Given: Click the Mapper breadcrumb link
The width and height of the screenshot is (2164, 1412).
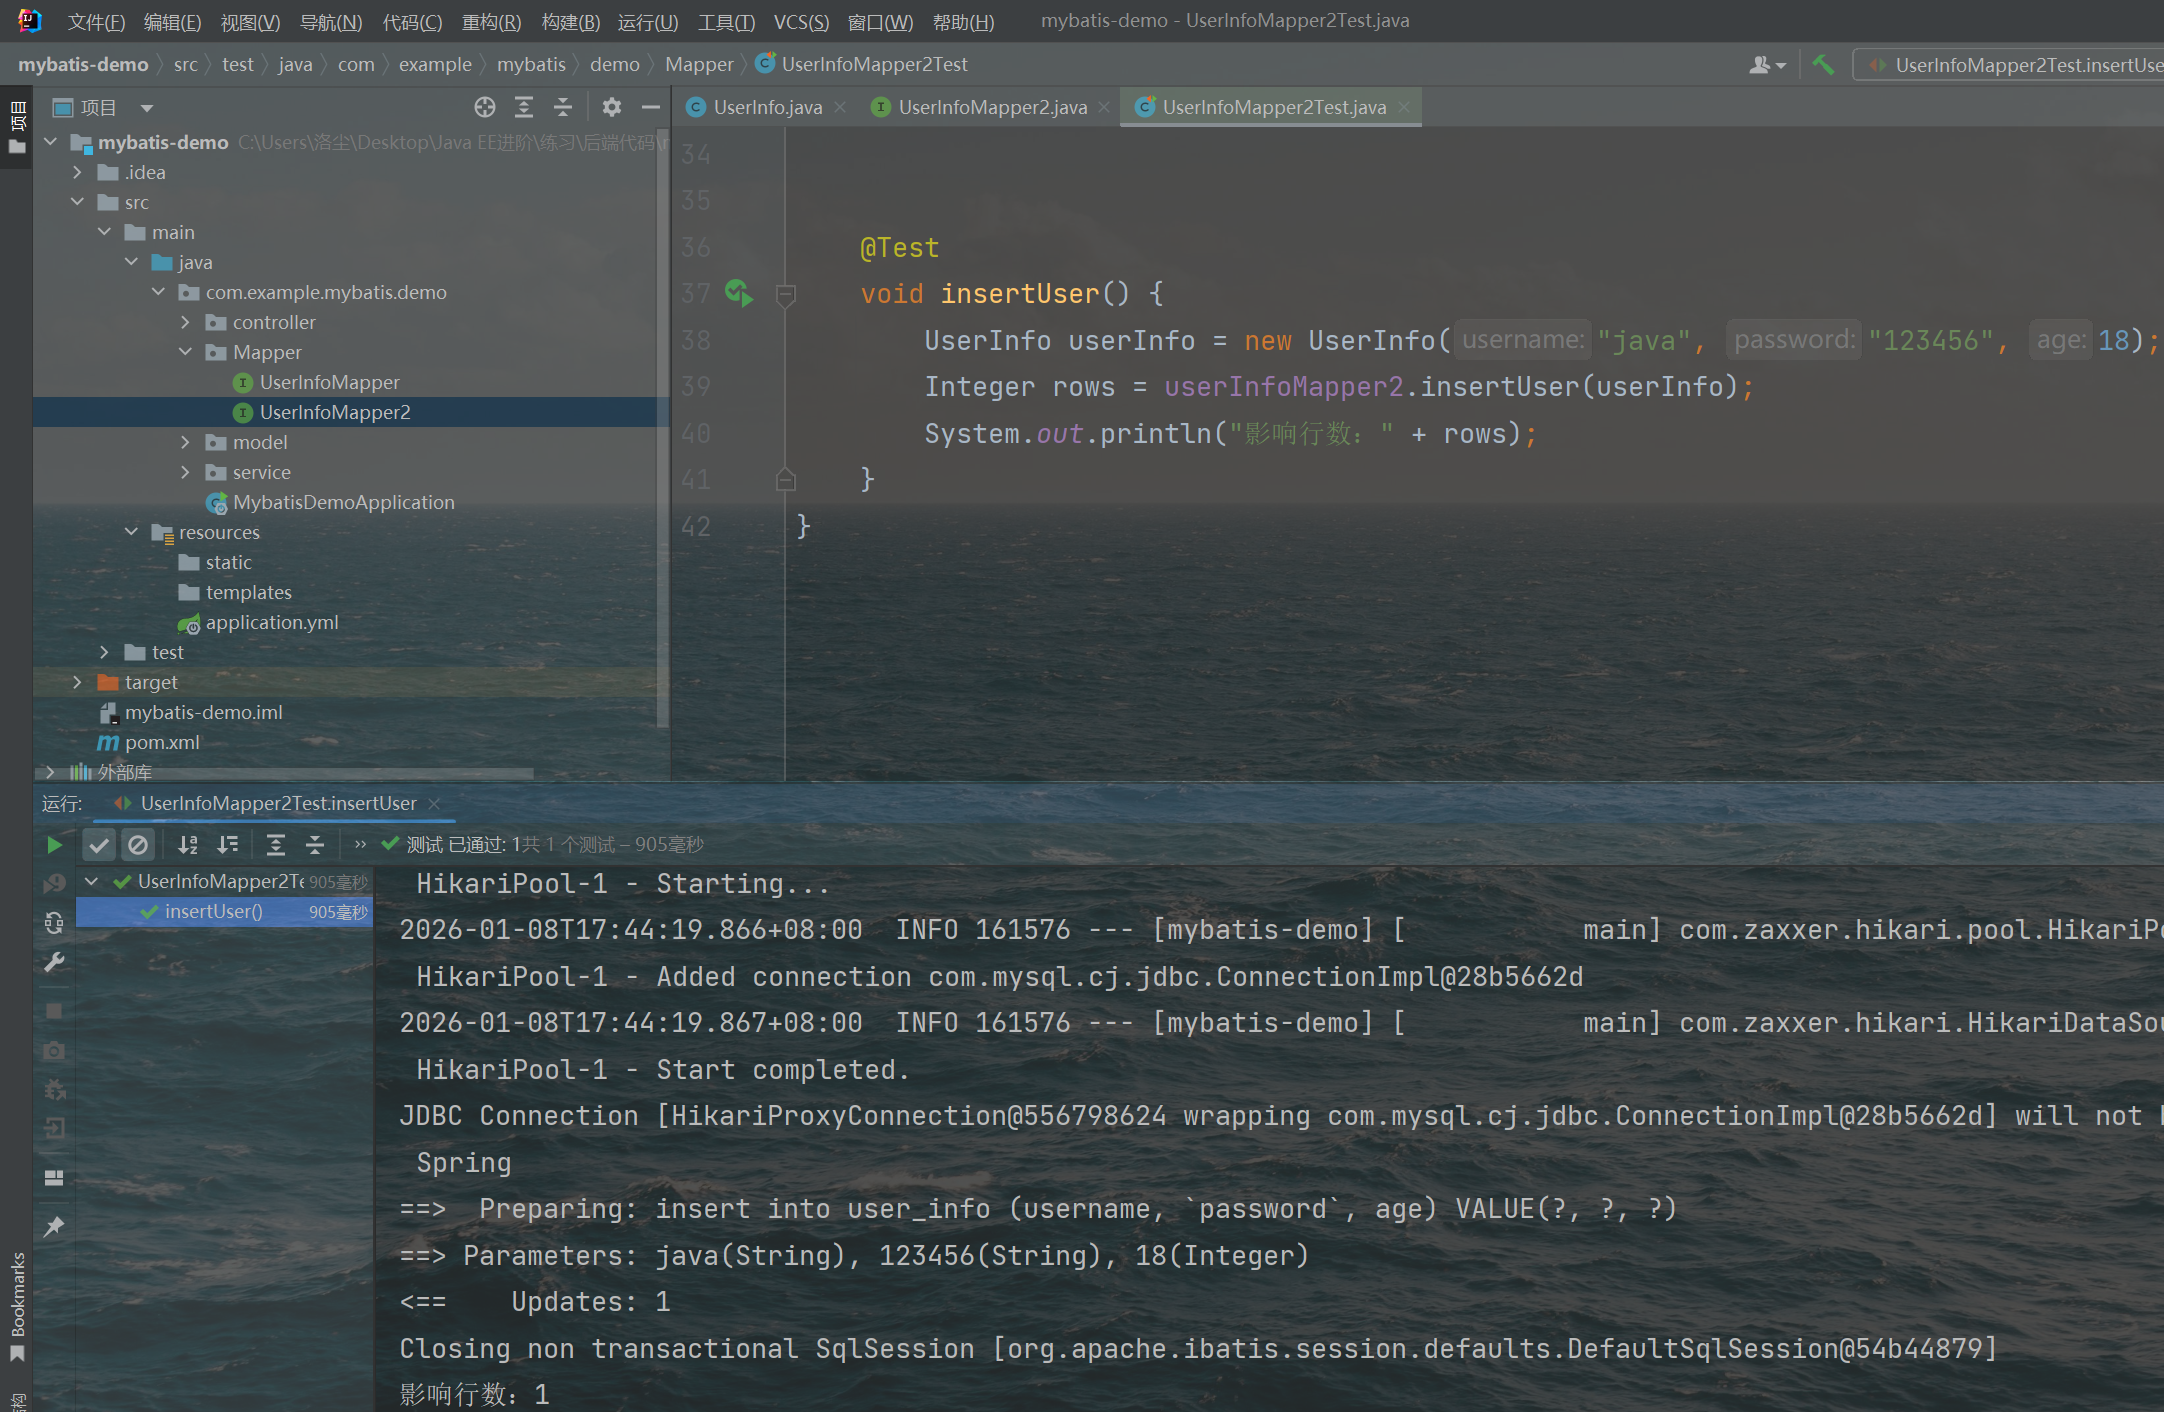Looking at the screenshot, I should (x=698, y=65).
